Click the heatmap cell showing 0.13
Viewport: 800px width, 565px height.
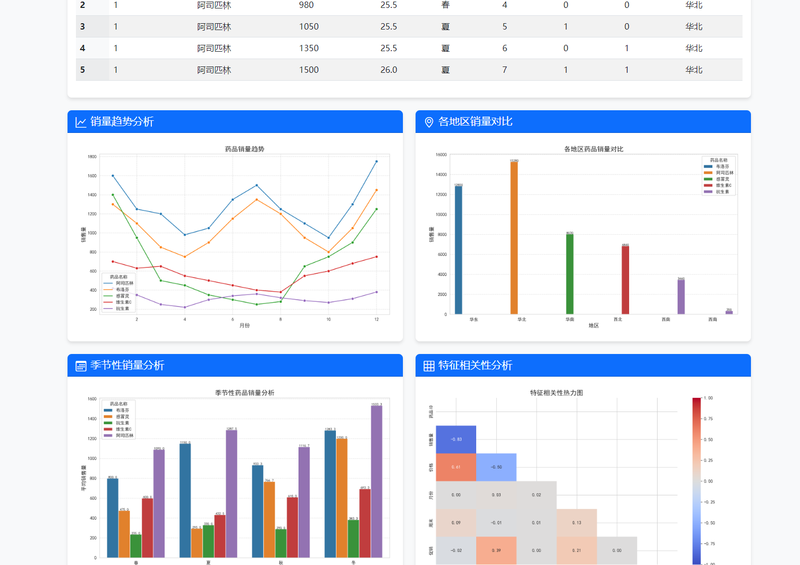point(577,523)
